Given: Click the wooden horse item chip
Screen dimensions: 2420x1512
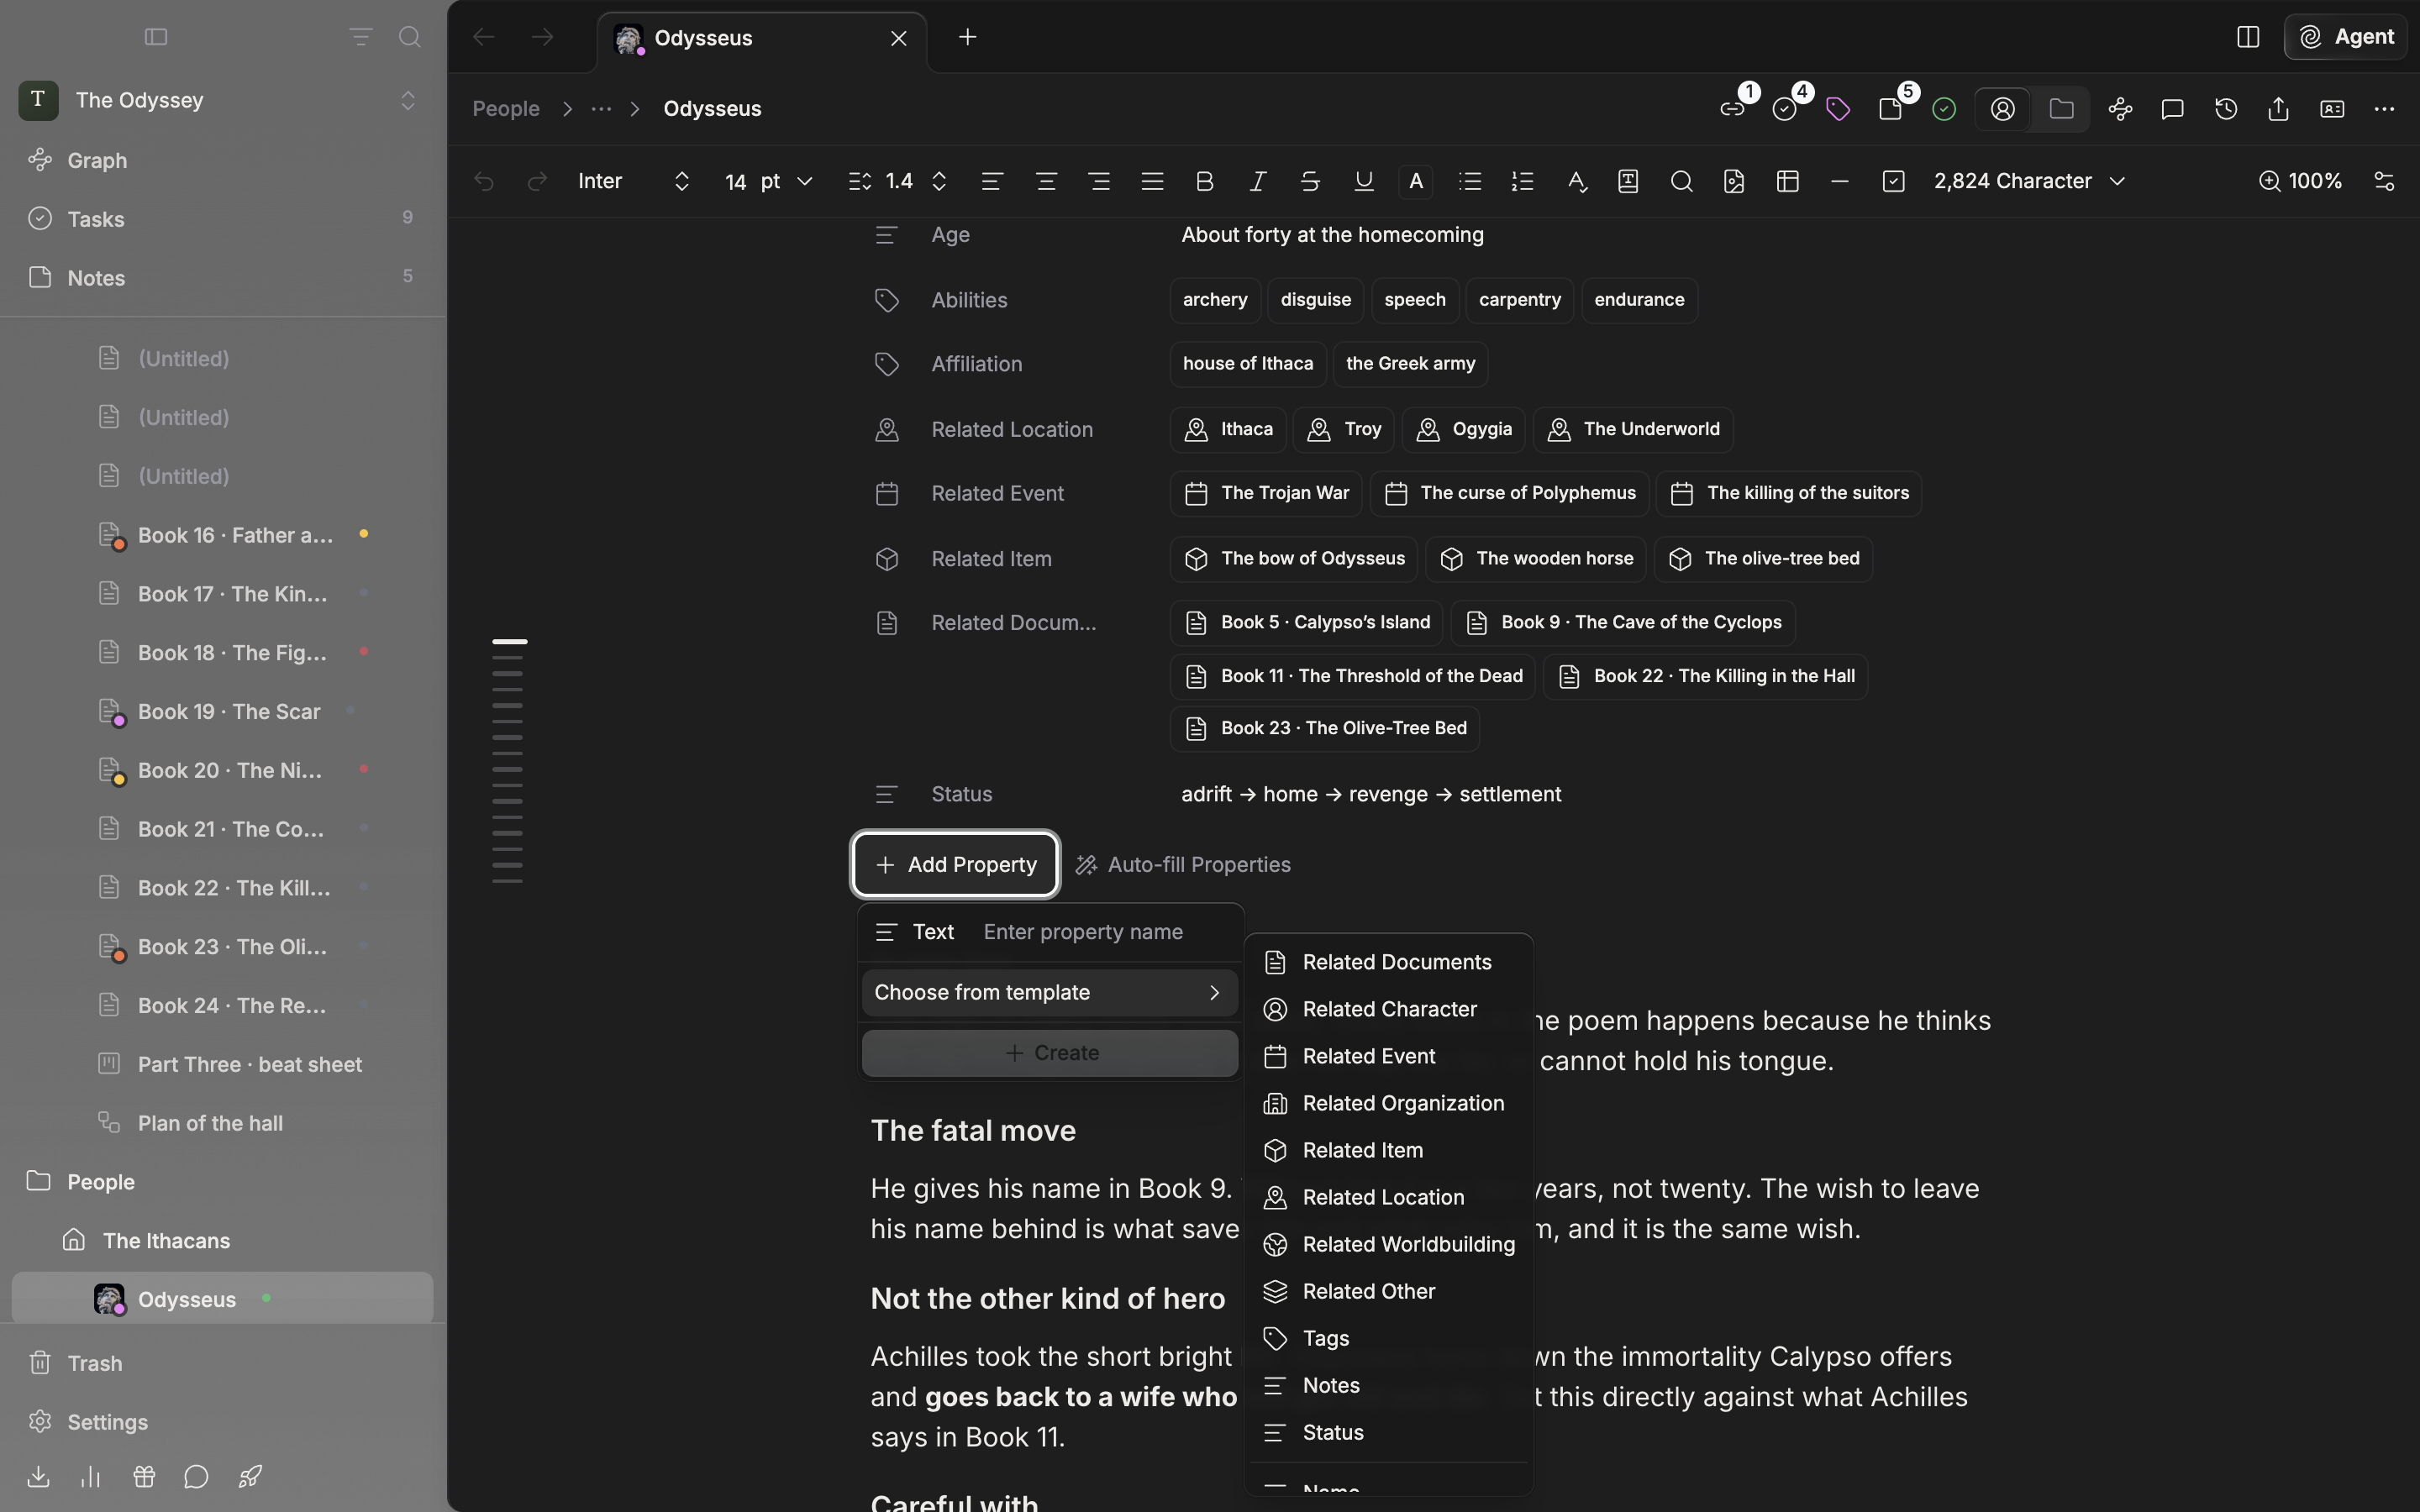Looking at the screenshot, I should pyautogui.click(x=1536, y=559).
